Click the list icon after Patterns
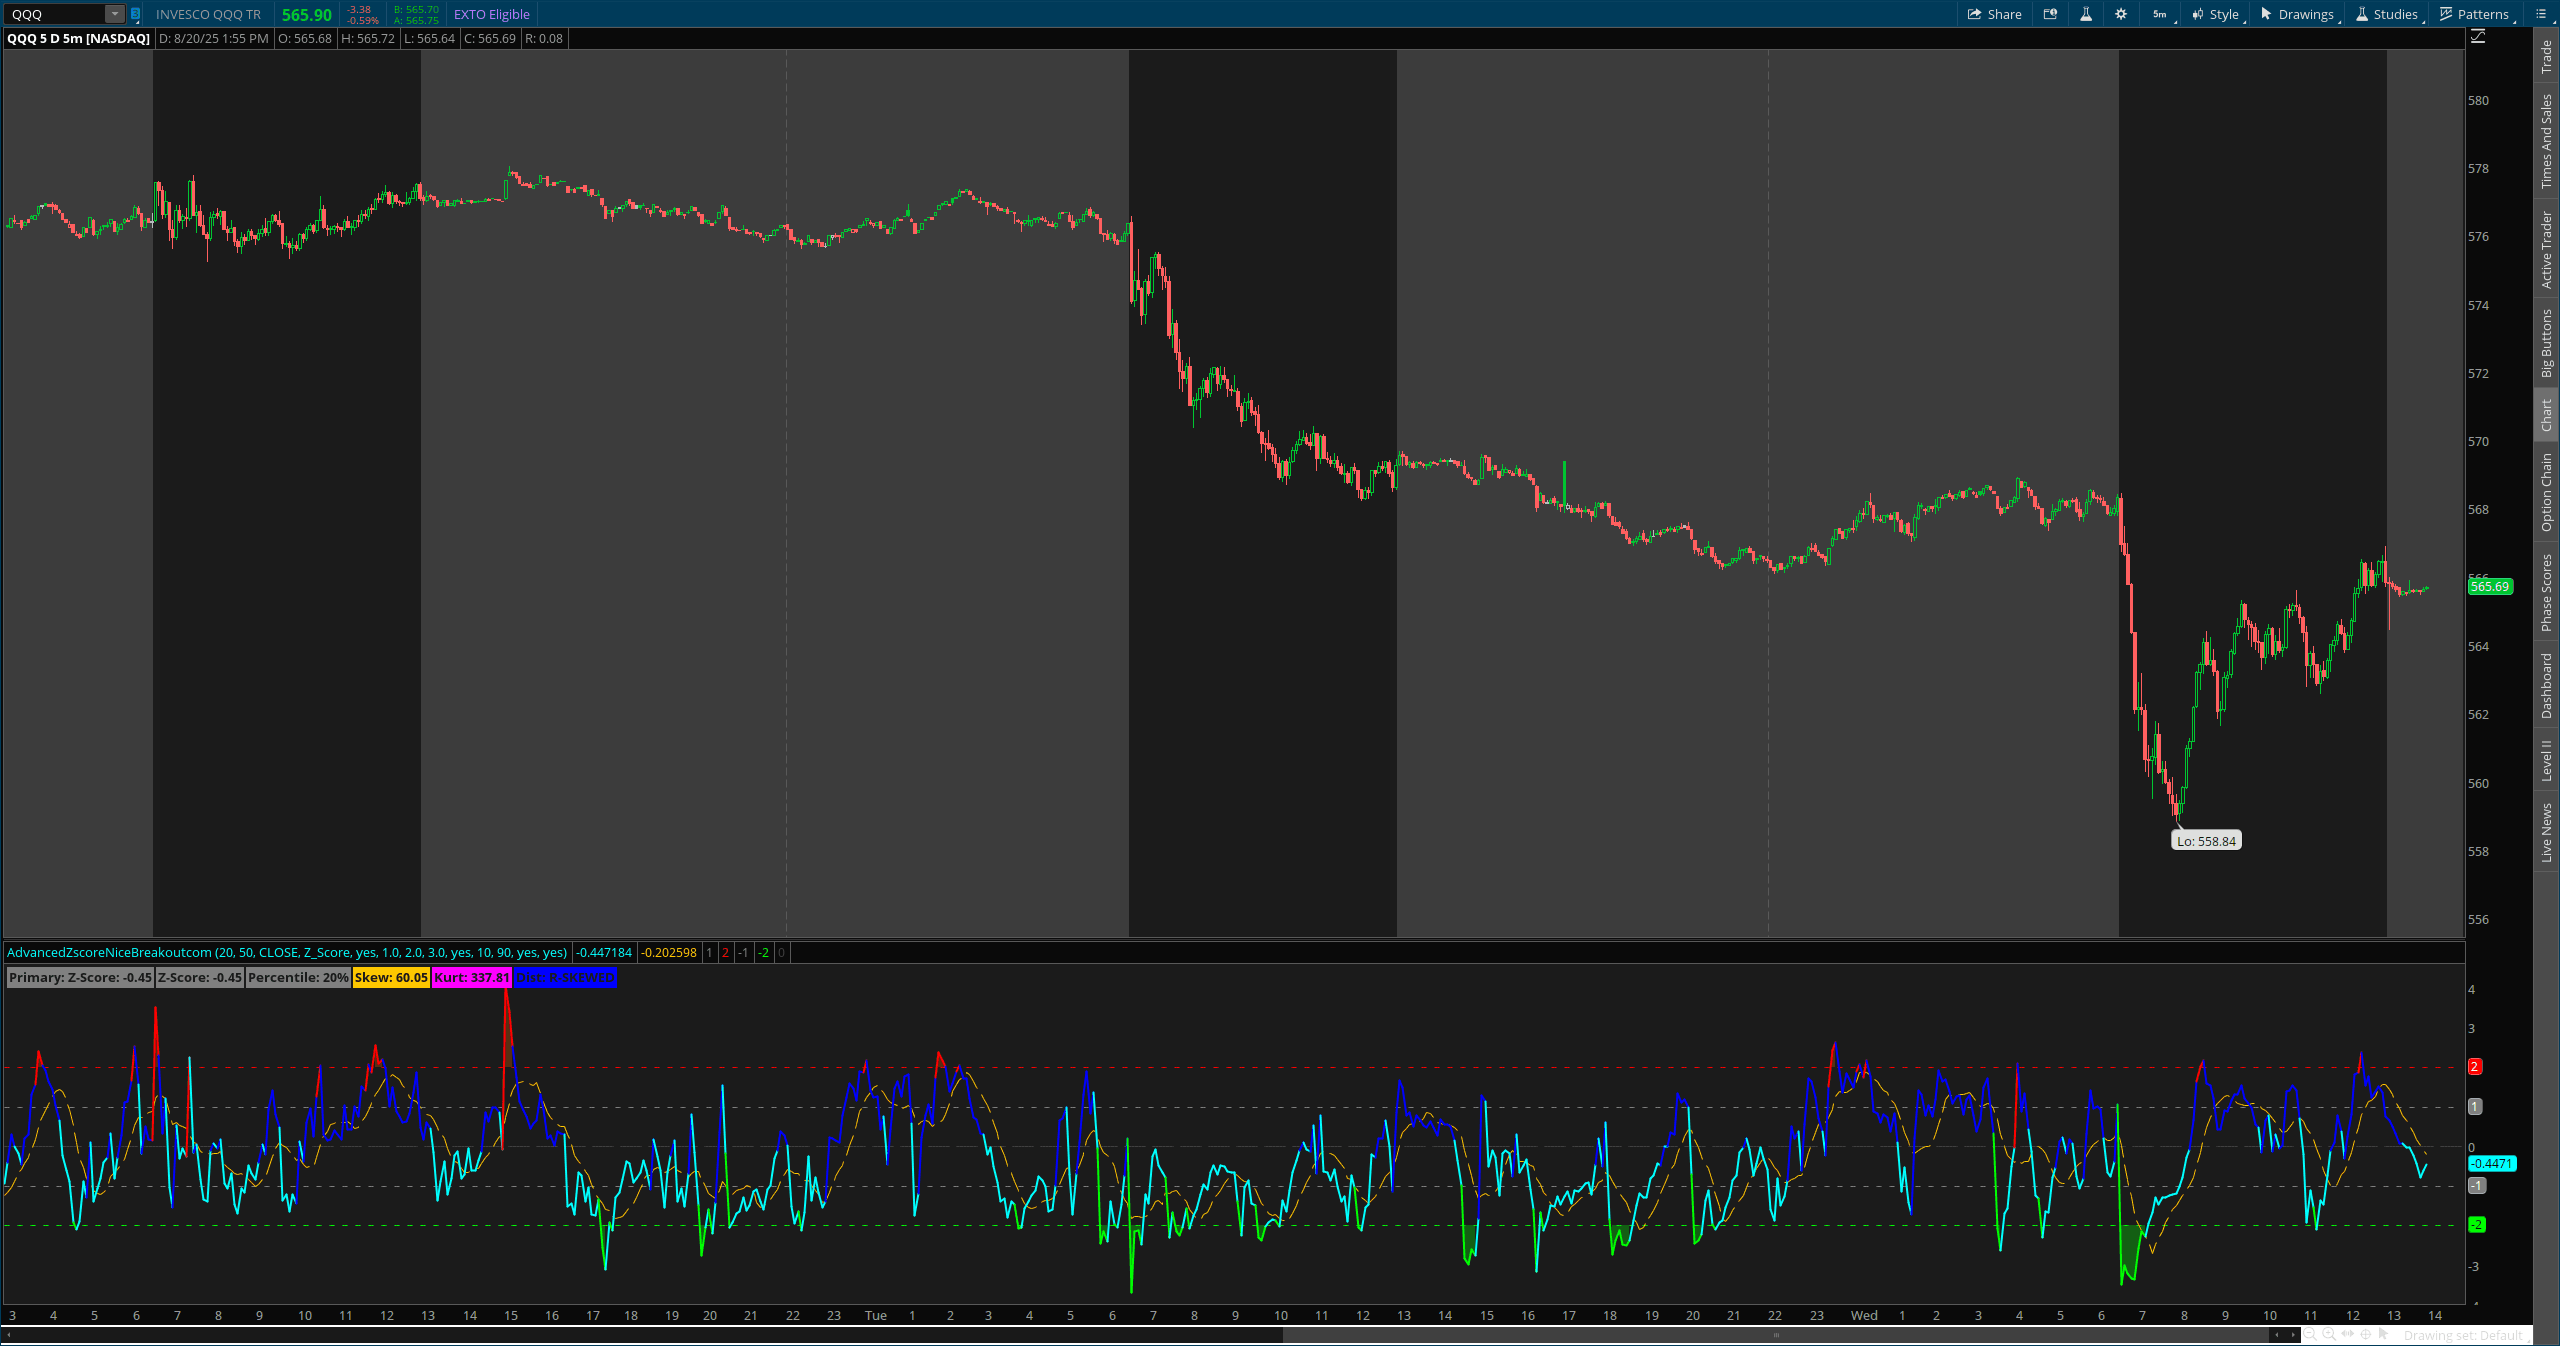This screenshot has height=1346, width=2560. click(2541, 14)
